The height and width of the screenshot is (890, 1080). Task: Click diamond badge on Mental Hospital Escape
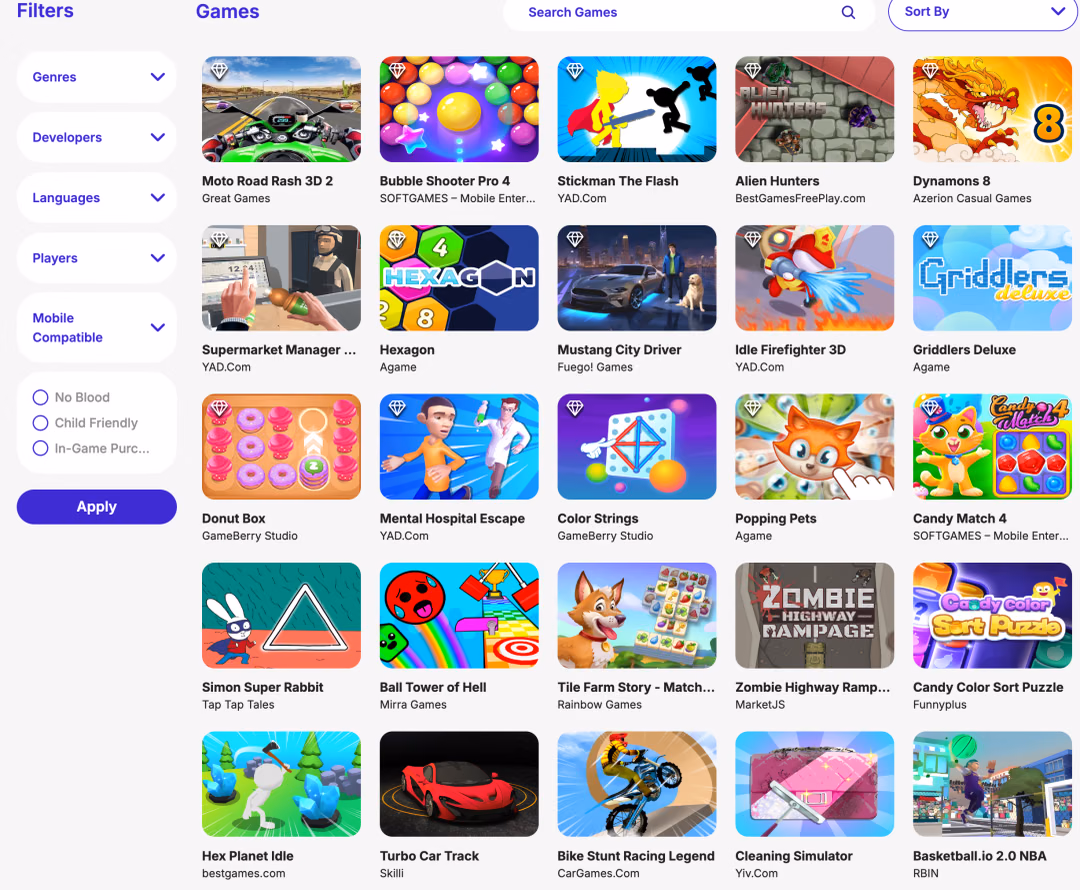click(397, 408)
